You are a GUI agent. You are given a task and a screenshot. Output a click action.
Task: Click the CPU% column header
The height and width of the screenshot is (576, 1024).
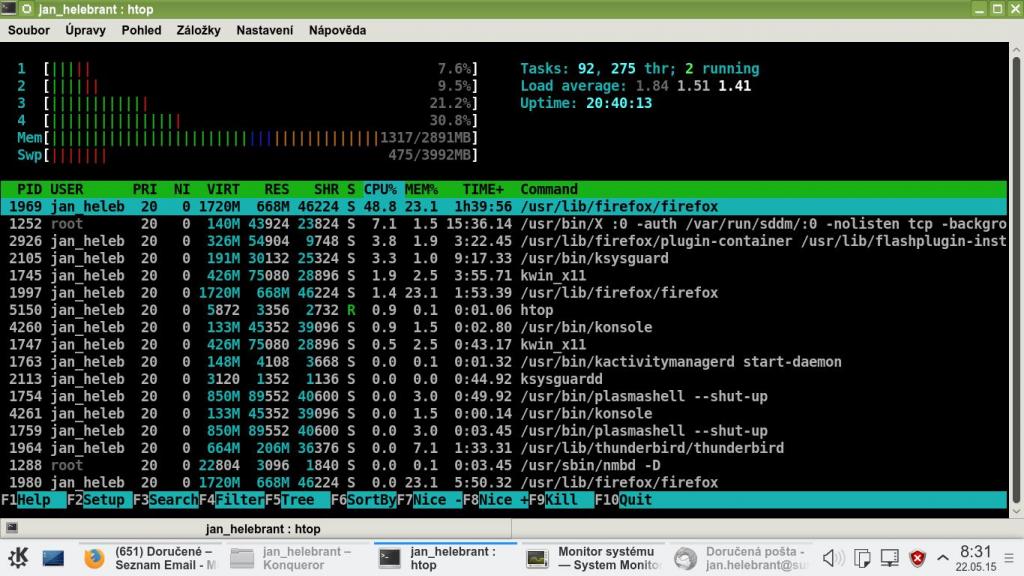(380, 189)
